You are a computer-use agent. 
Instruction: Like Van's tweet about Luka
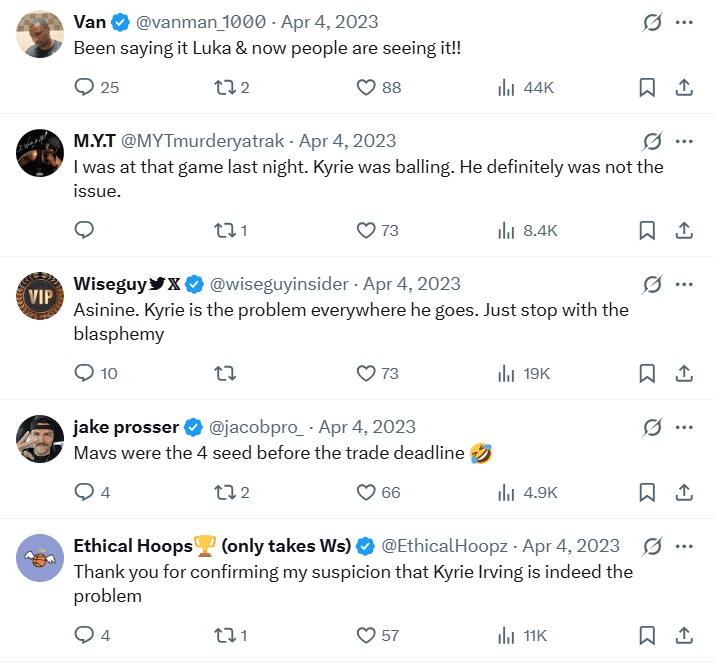(x=366, y=88)
